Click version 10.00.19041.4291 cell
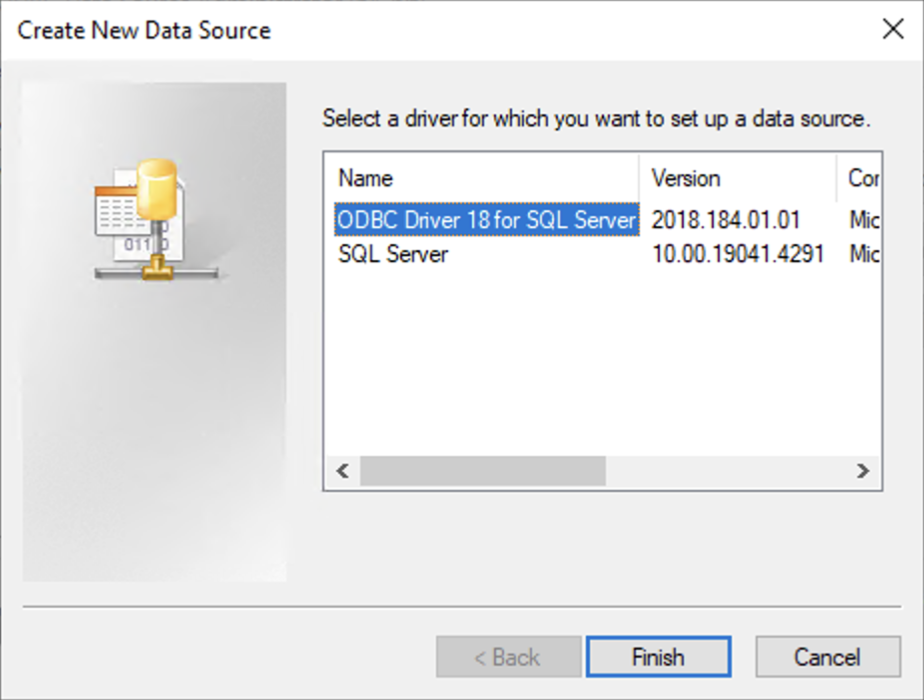This screenshot has height=700, width=924. 738,255
